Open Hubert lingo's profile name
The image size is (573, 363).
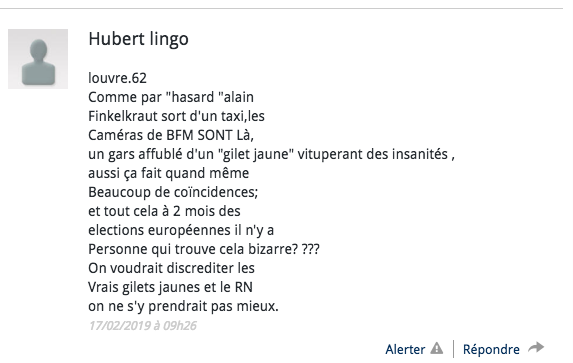[138, 39]
